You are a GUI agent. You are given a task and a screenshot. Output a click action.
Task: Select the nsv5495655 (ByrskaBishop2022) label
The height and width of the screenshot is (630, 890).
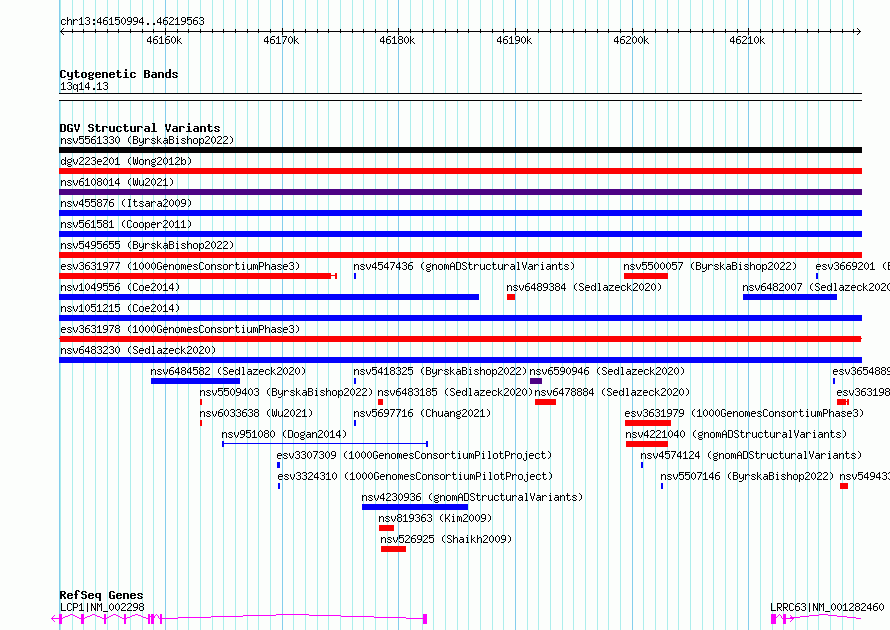click(x=147, y=245)
